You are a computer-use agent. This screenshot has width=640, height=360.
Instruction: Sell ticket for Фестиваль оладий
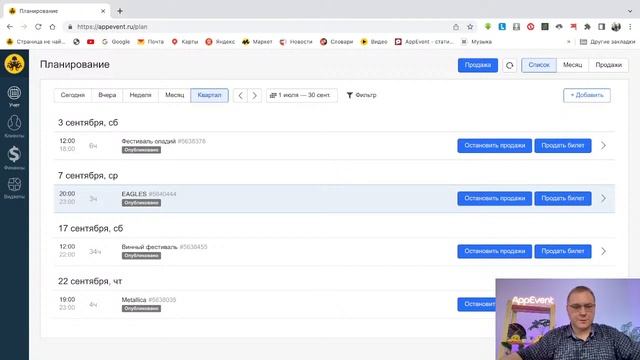point(562,146)
